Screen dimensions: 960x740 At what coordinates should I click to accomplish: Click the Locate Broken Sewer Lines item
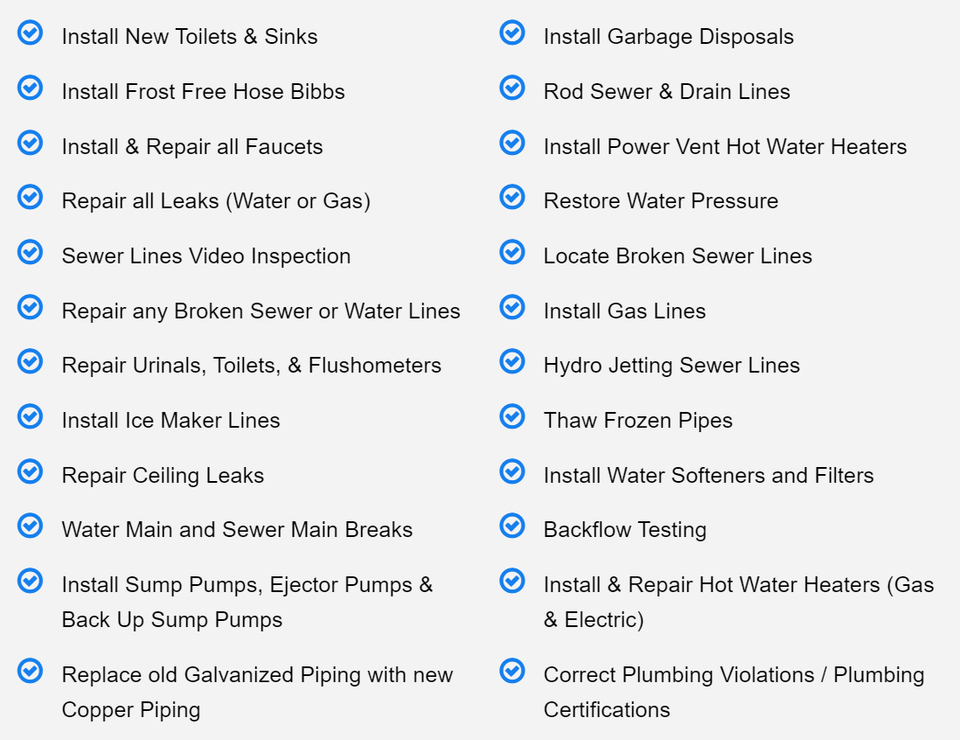pos(678,256)
